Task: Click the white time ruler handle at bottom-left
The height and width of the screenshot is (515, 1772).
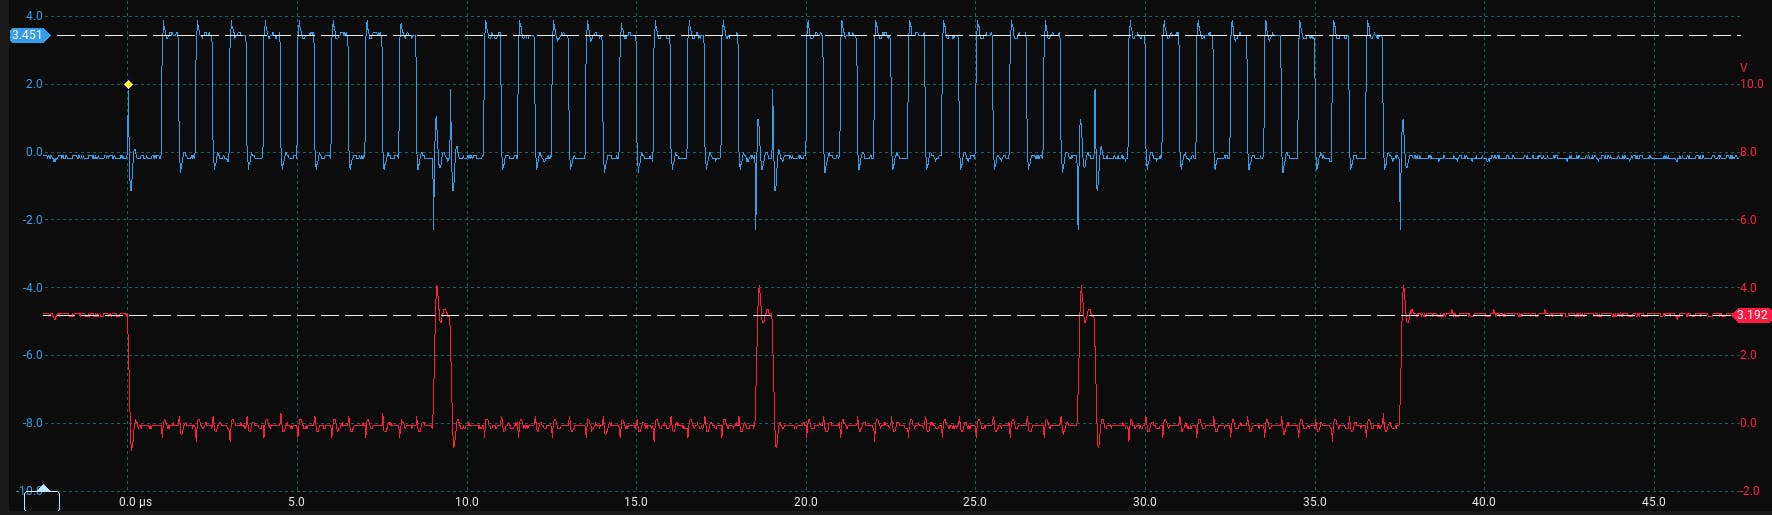Action: click(x=42, y=501)
